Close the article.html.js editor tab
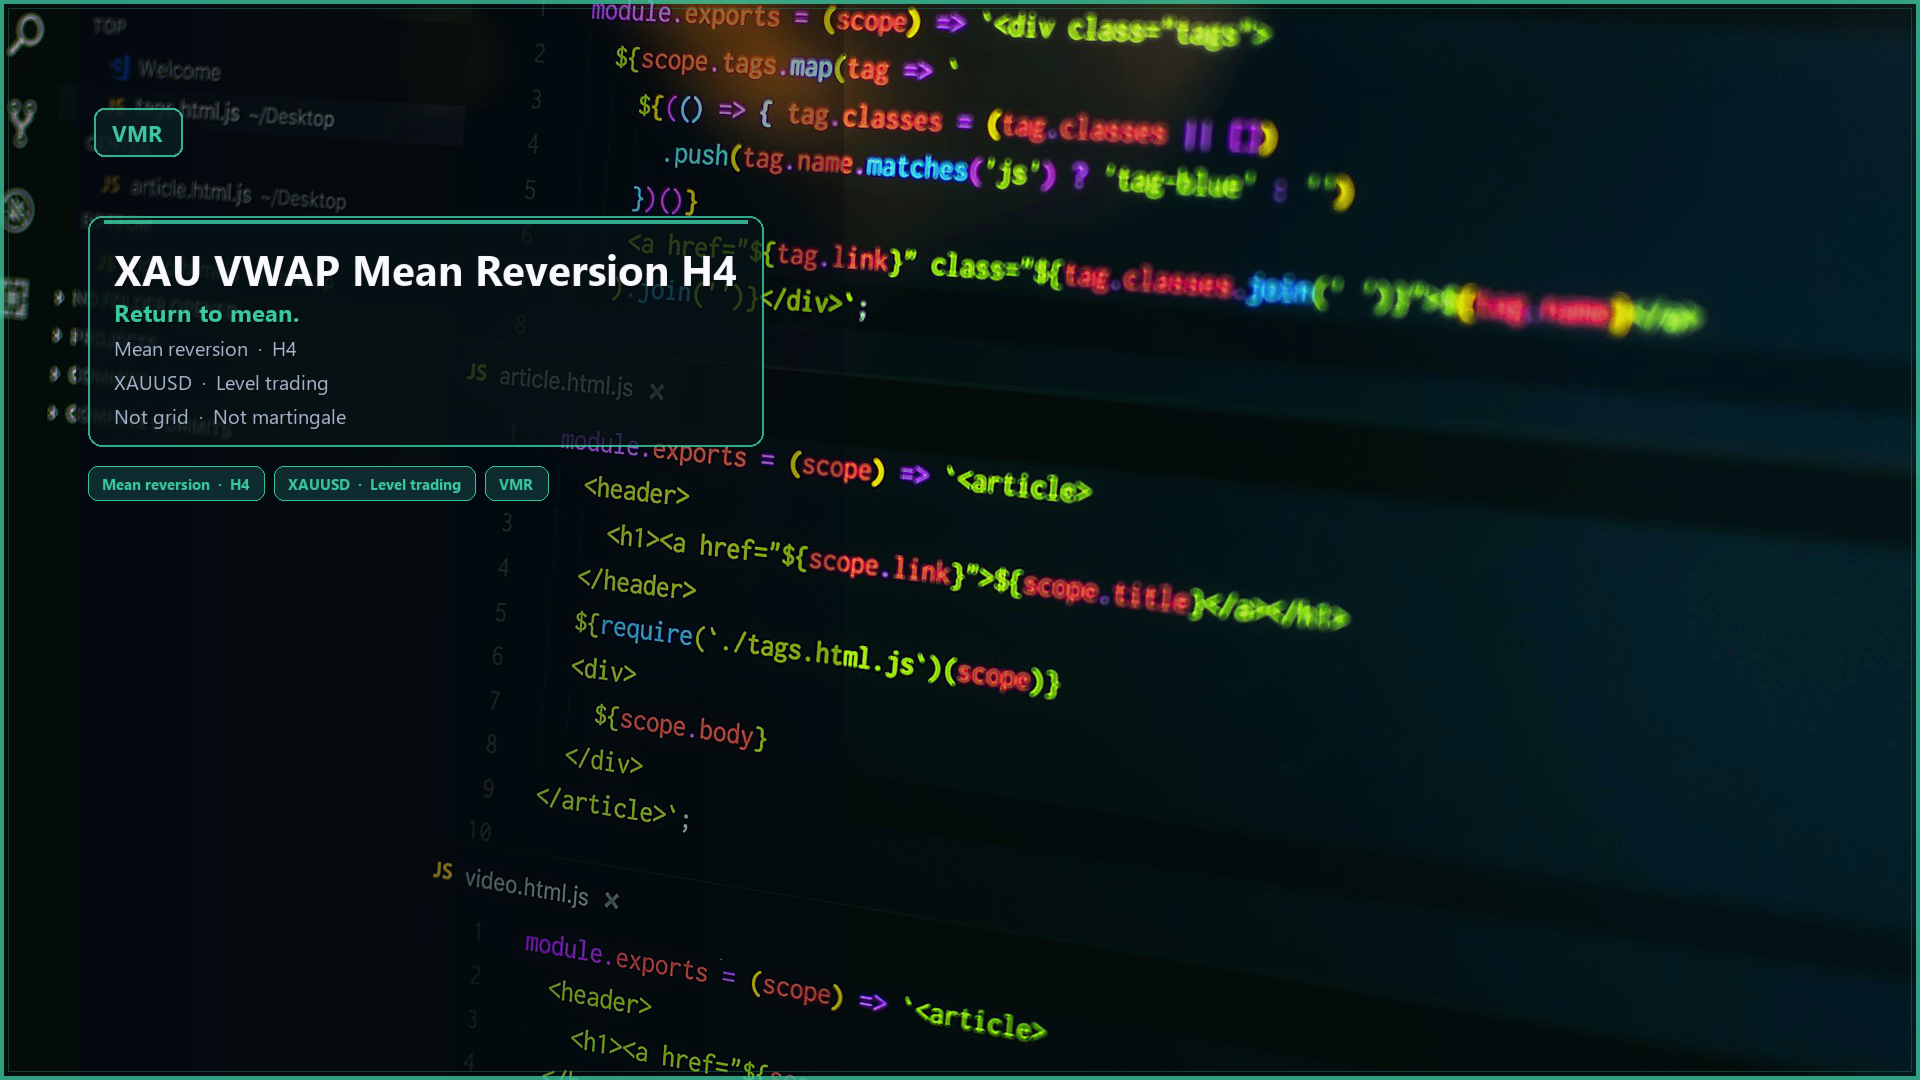This screenshot has width=1920, height=1080. [x=656, y=392]
